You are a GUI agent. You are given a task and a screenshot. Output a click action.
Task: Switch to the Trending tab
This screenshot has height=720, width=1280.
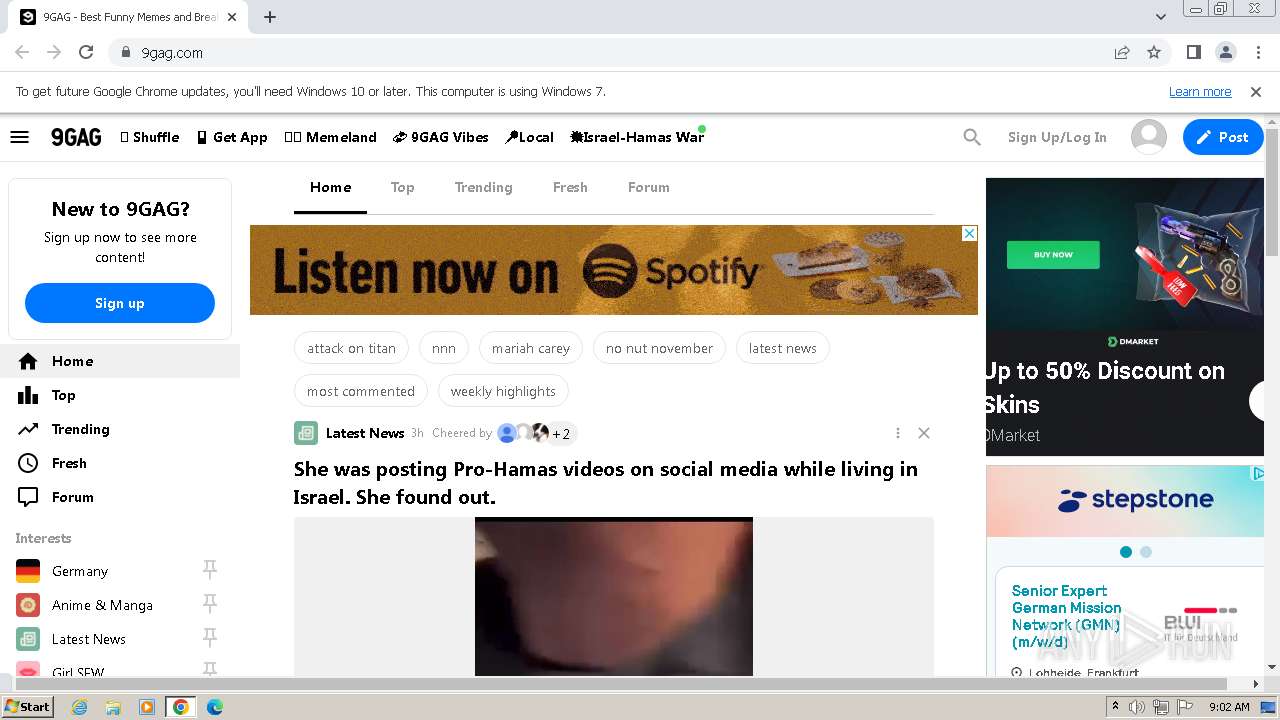coord(483,187)
